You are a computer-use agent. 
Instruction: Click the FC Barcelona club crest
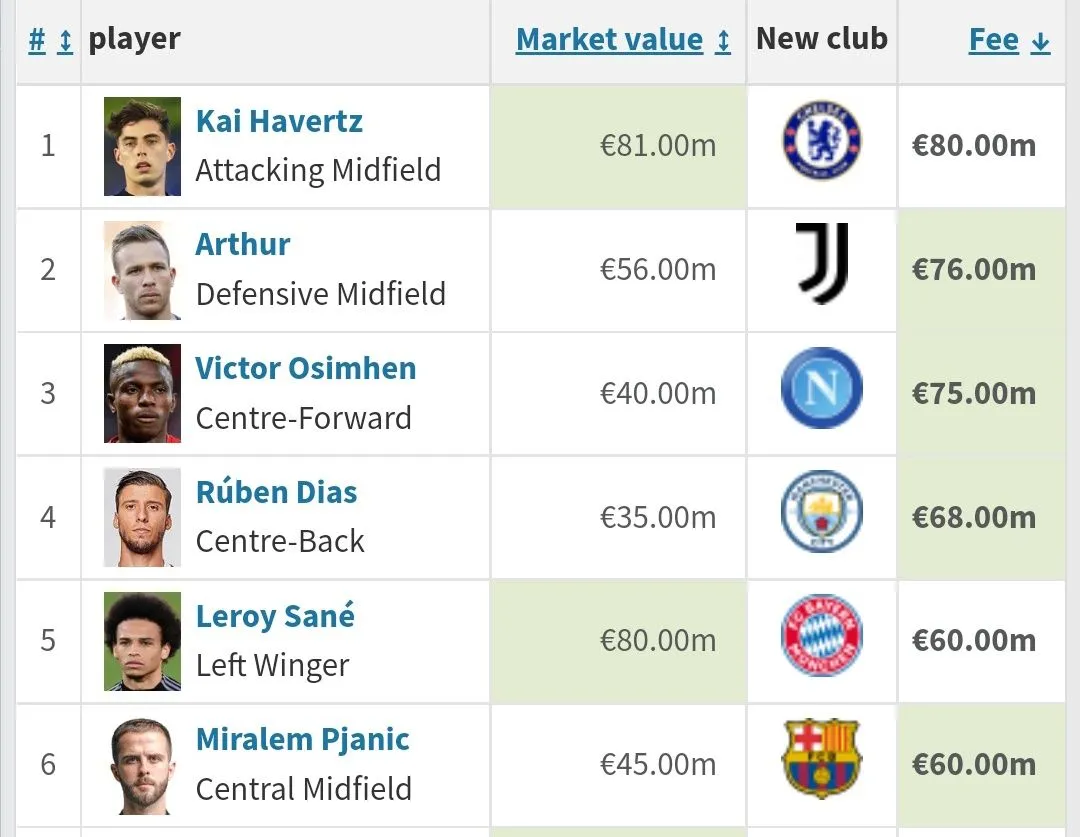point(821,760)
